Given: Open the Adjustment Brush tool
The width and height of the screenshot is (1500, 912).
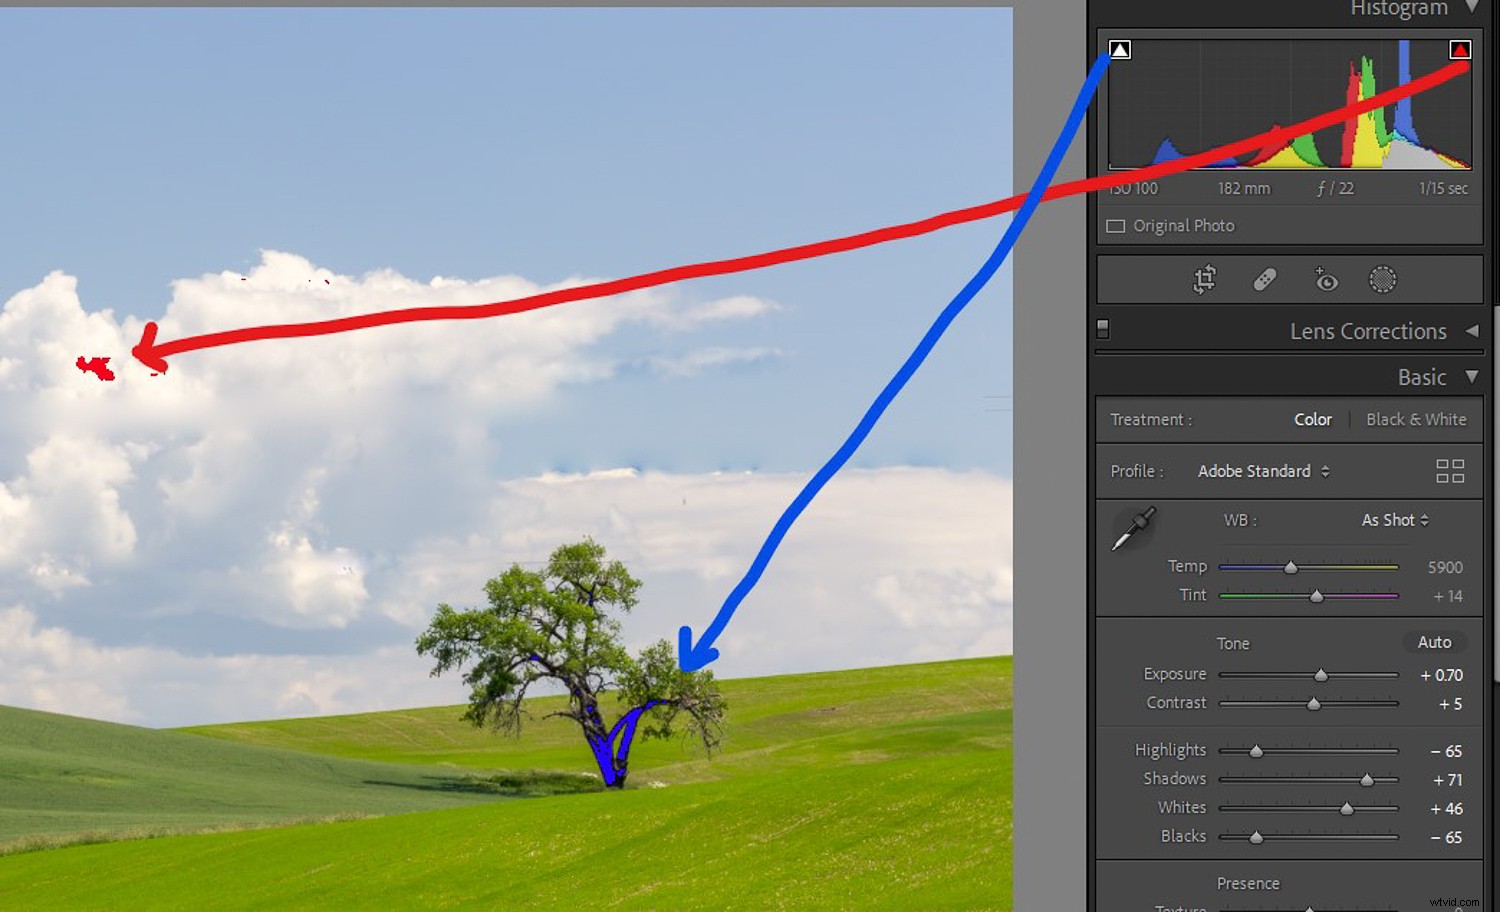Looking at the screenshot, I should tap(1383, 281).
